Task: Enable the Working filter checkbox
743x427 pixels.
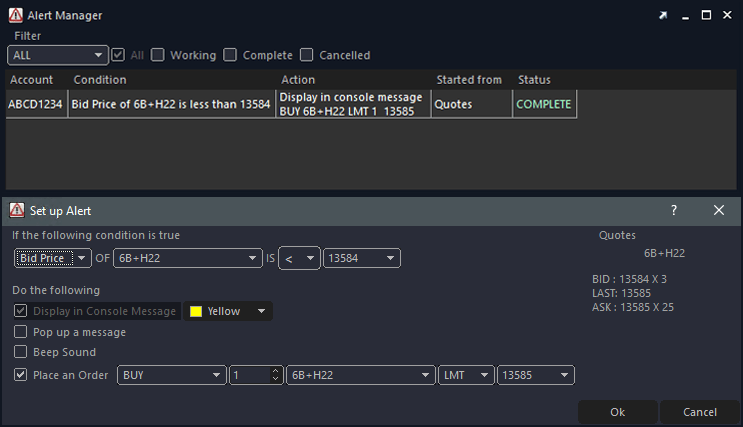Action: 158,55
